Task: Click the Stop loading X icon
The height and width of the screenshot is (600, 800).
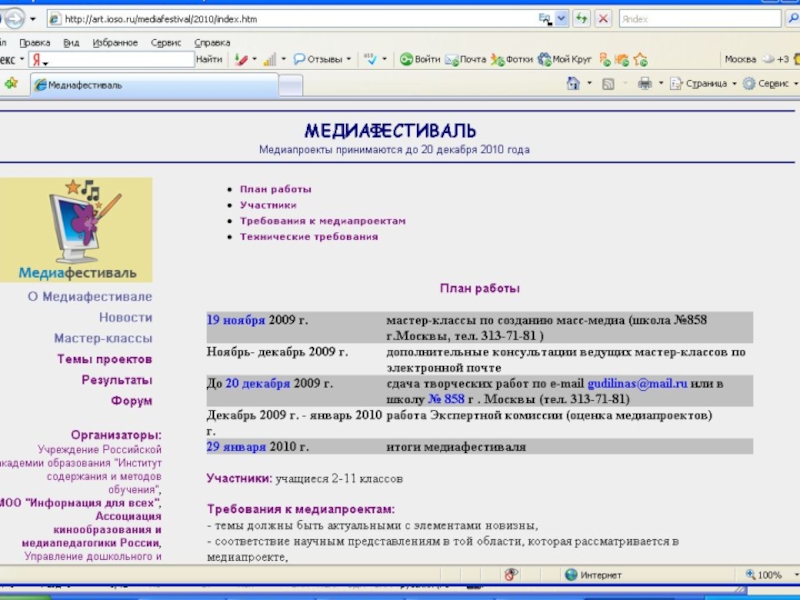Action: [x=603, y=18]
